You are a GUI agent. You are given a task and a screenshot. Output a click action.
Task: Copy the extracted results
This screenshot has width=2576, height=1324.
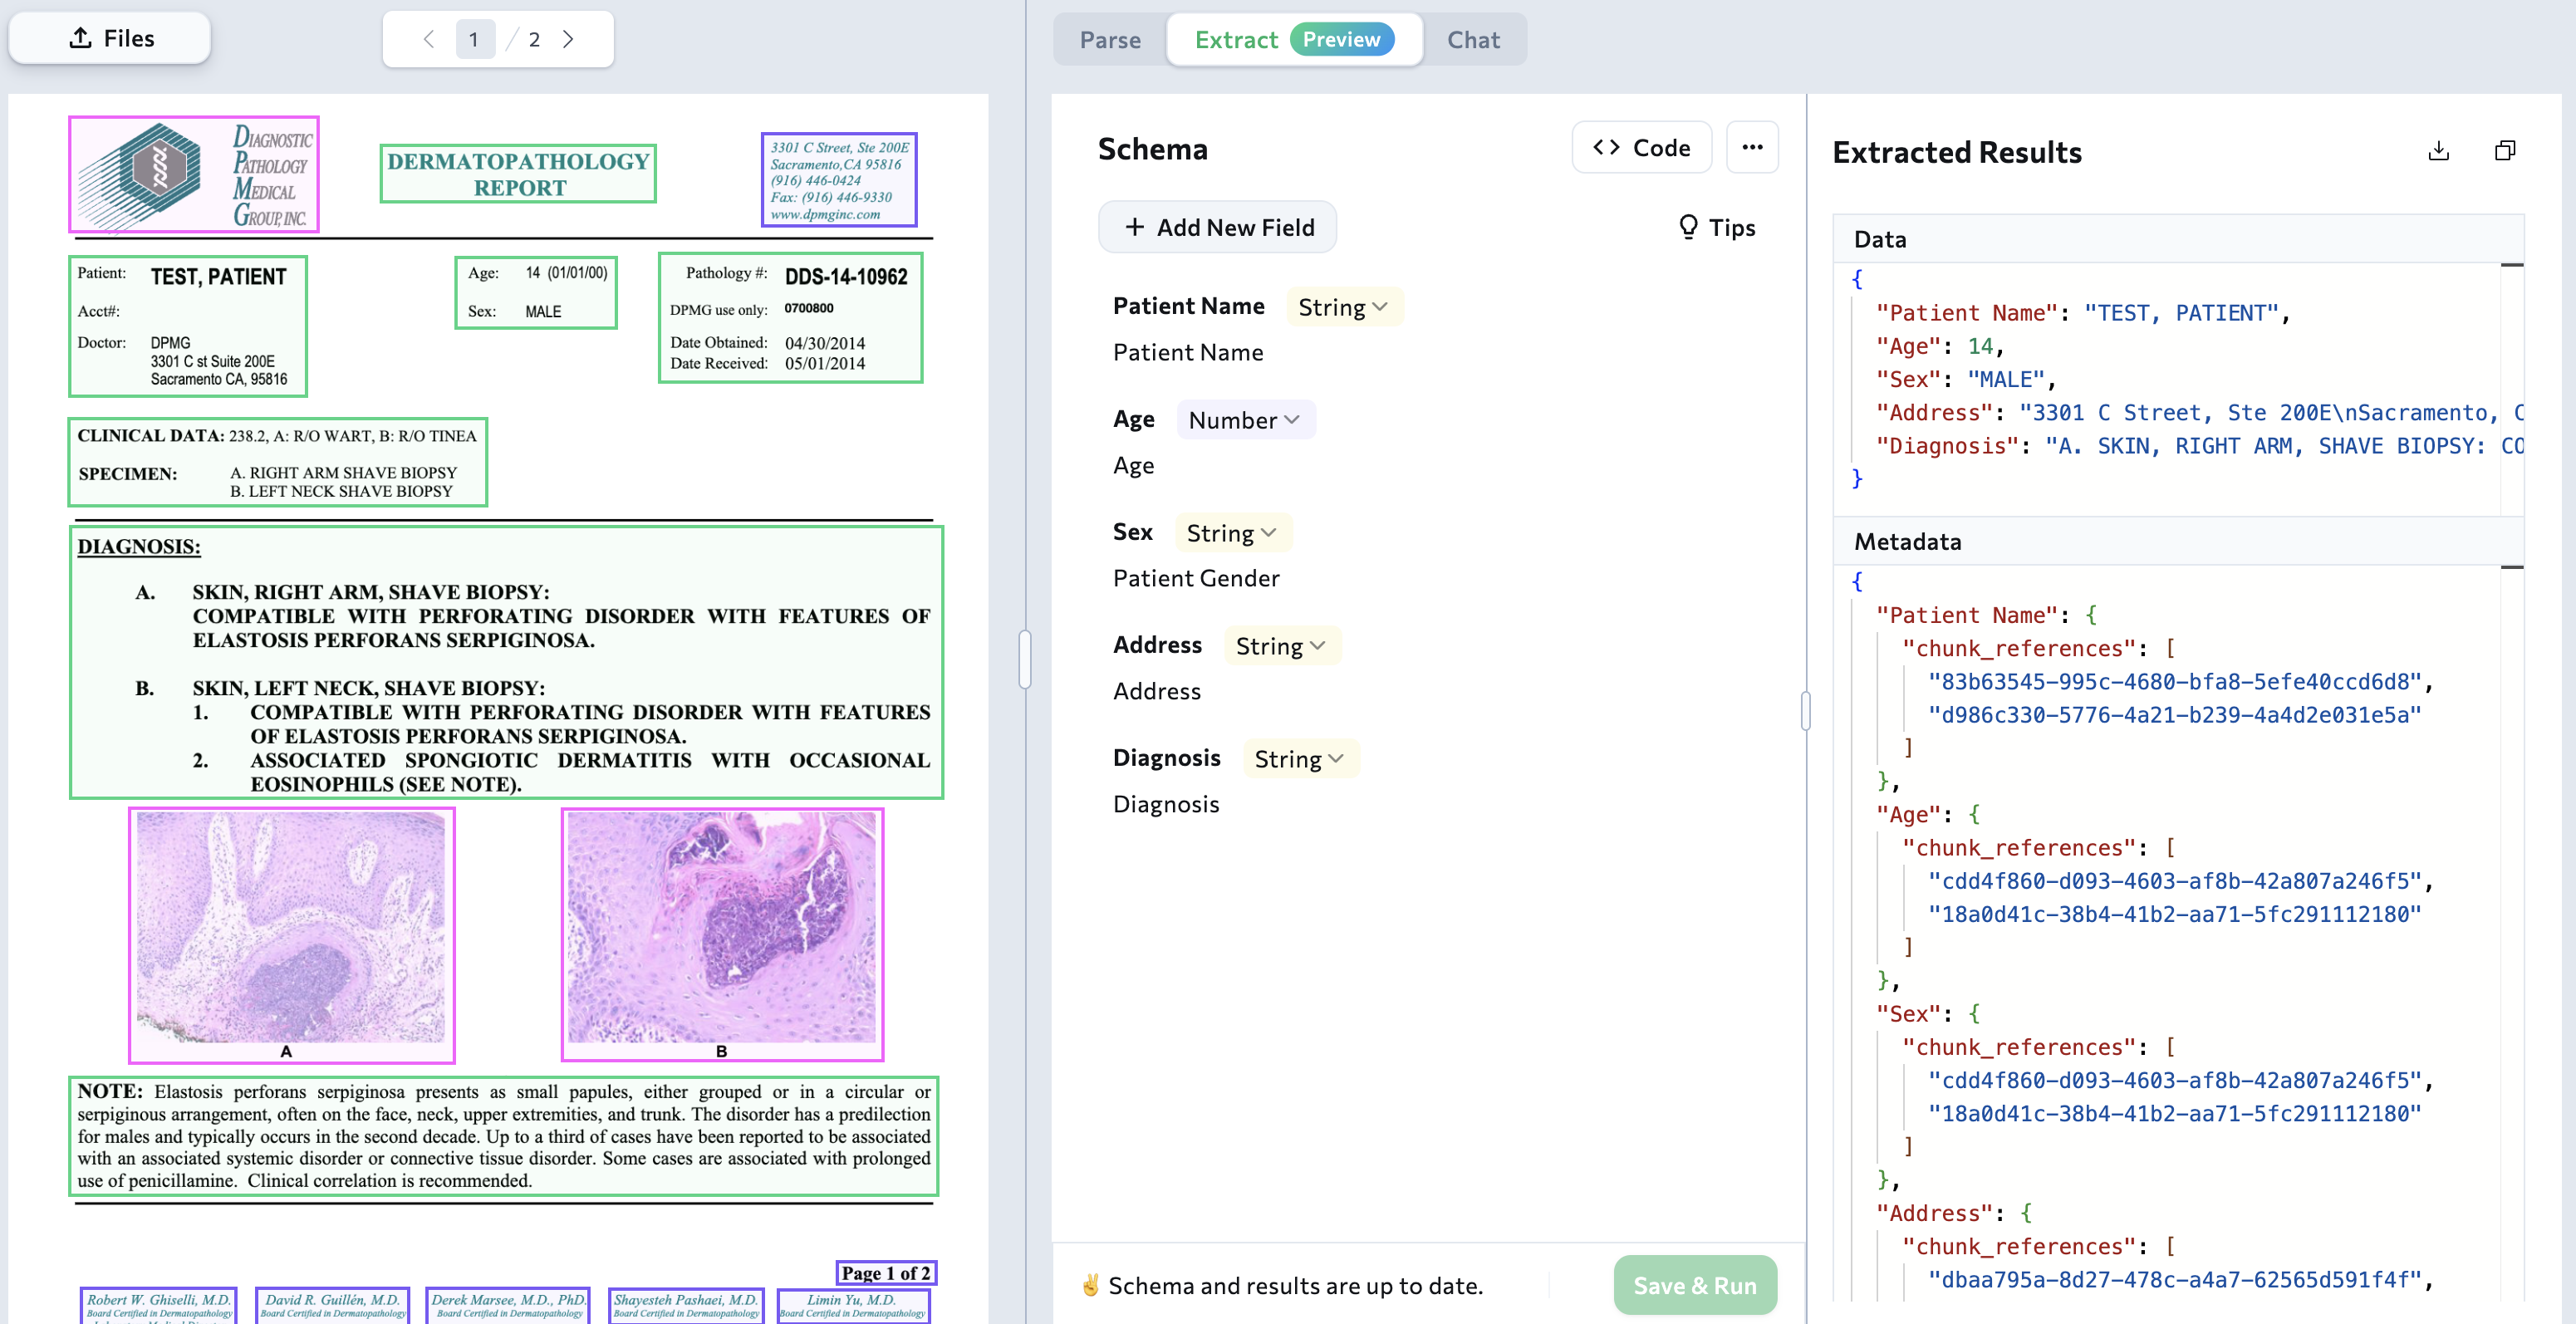[2506, 151]
